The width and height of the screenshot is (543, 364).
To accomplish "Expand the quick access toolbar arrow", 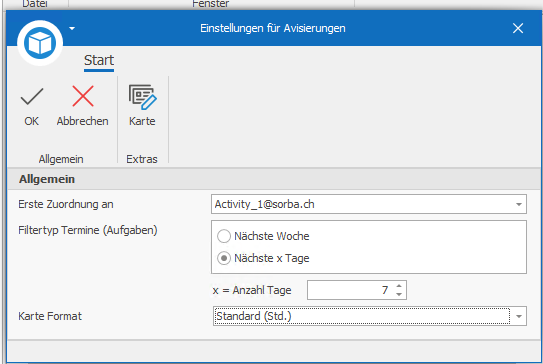I will tap(72, 28).
